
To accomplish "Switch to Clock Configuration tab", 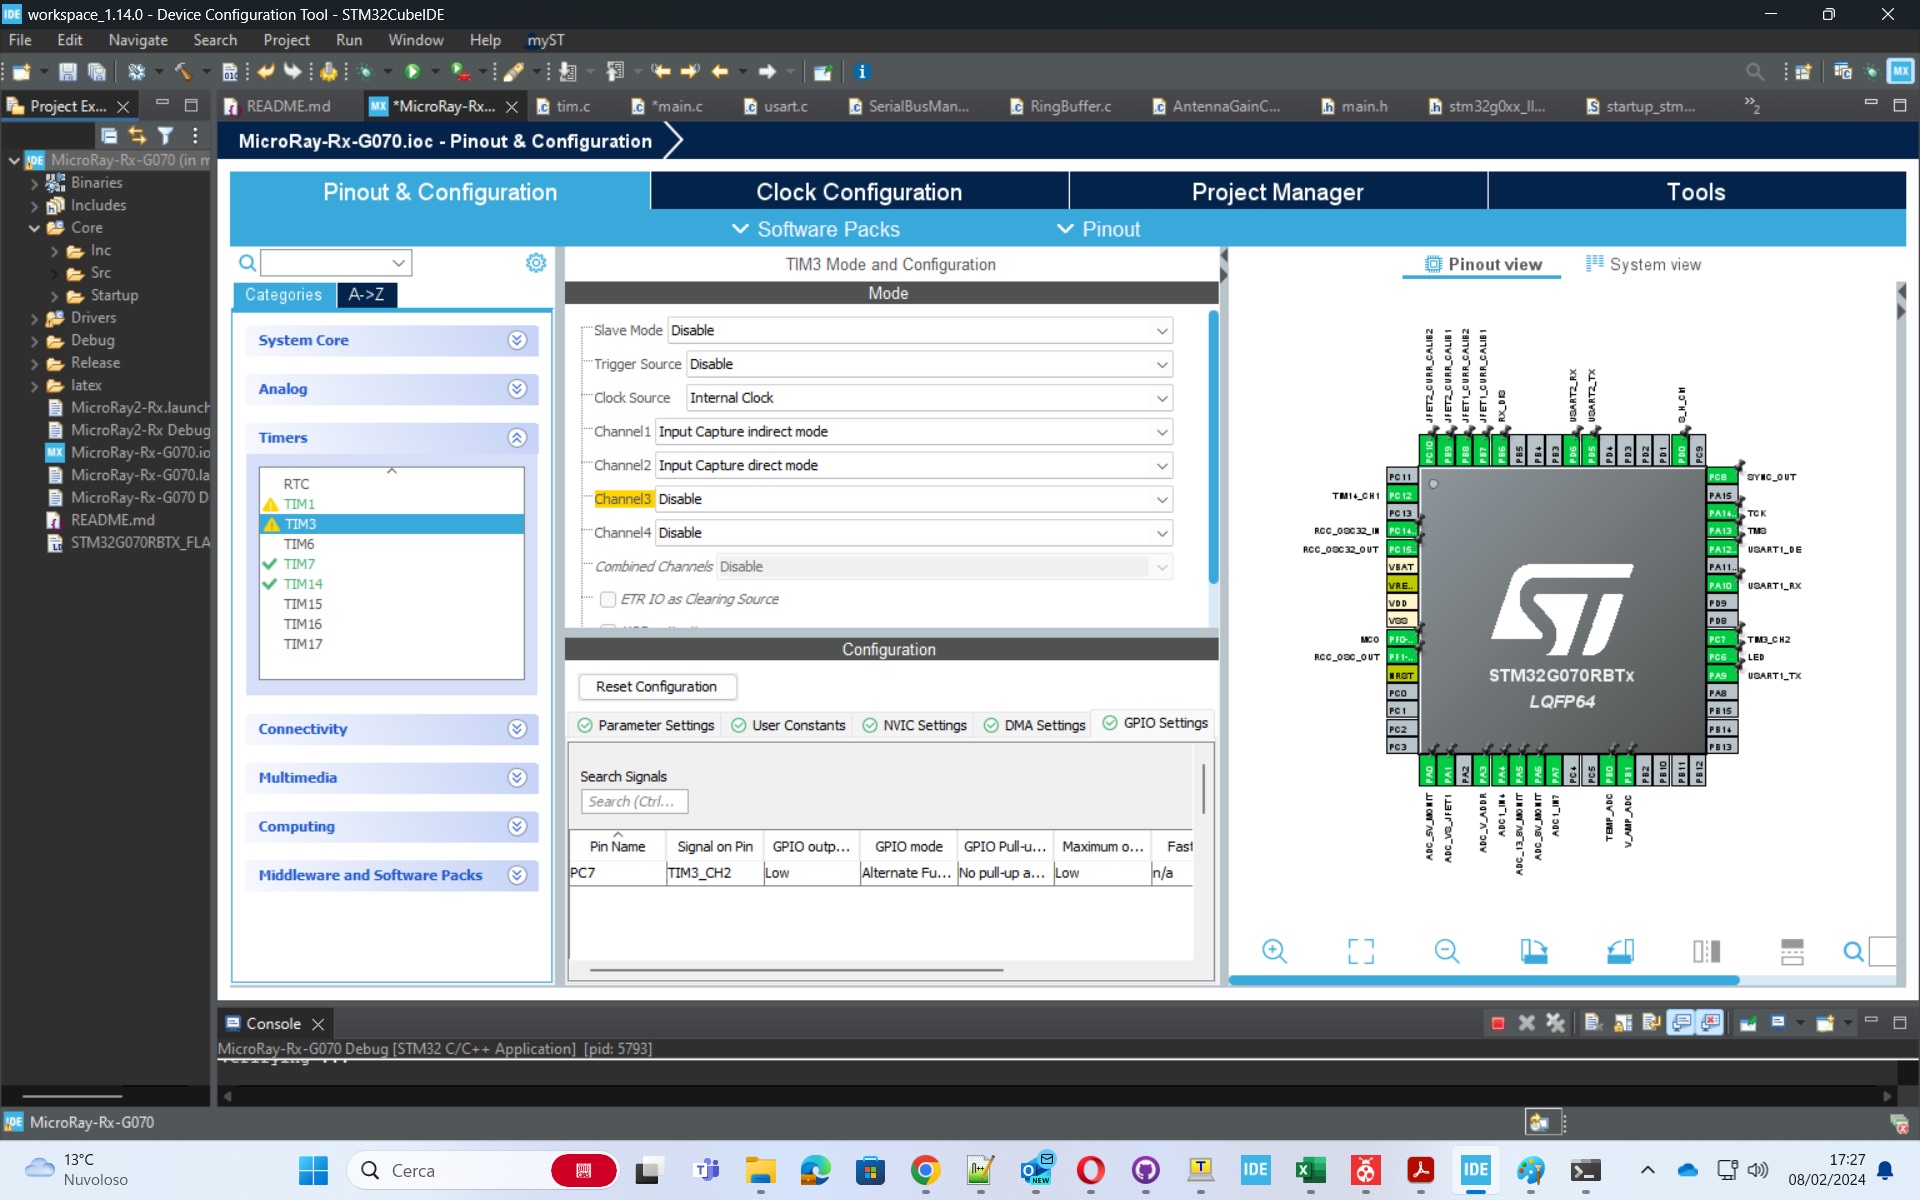I will coord(858,192).
